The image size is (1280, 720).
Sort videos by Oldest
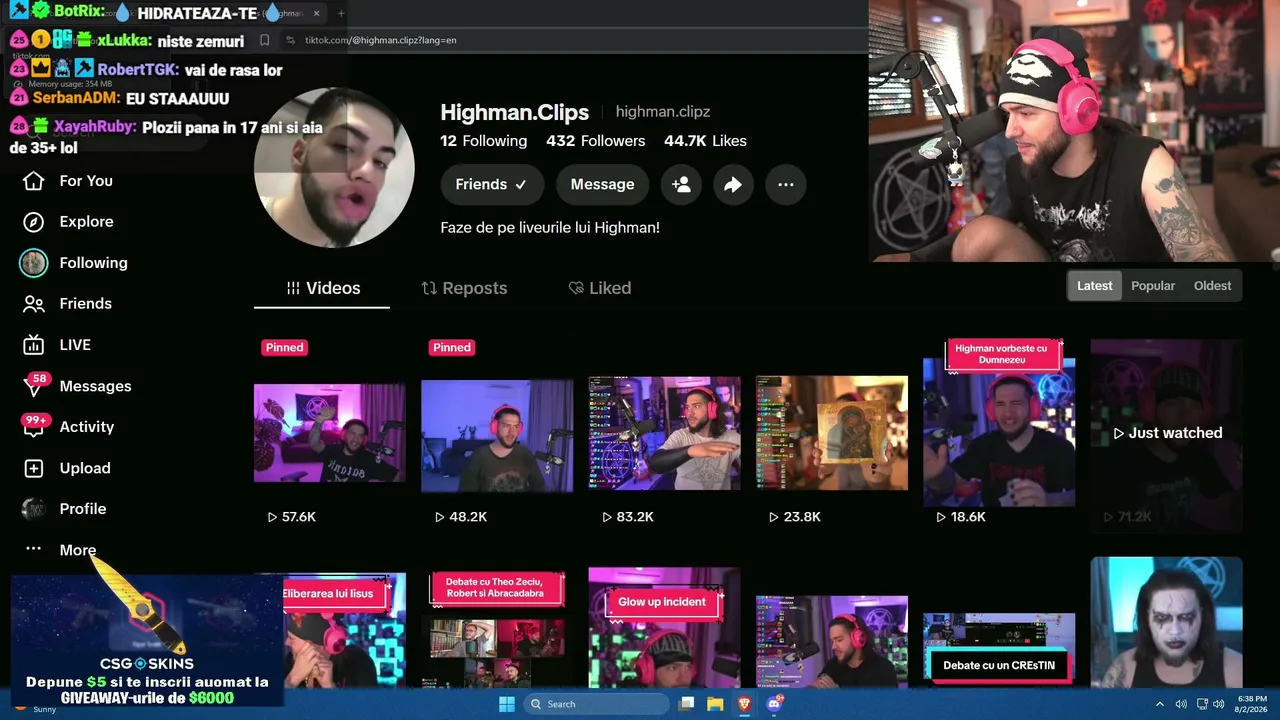point(1212,286)
